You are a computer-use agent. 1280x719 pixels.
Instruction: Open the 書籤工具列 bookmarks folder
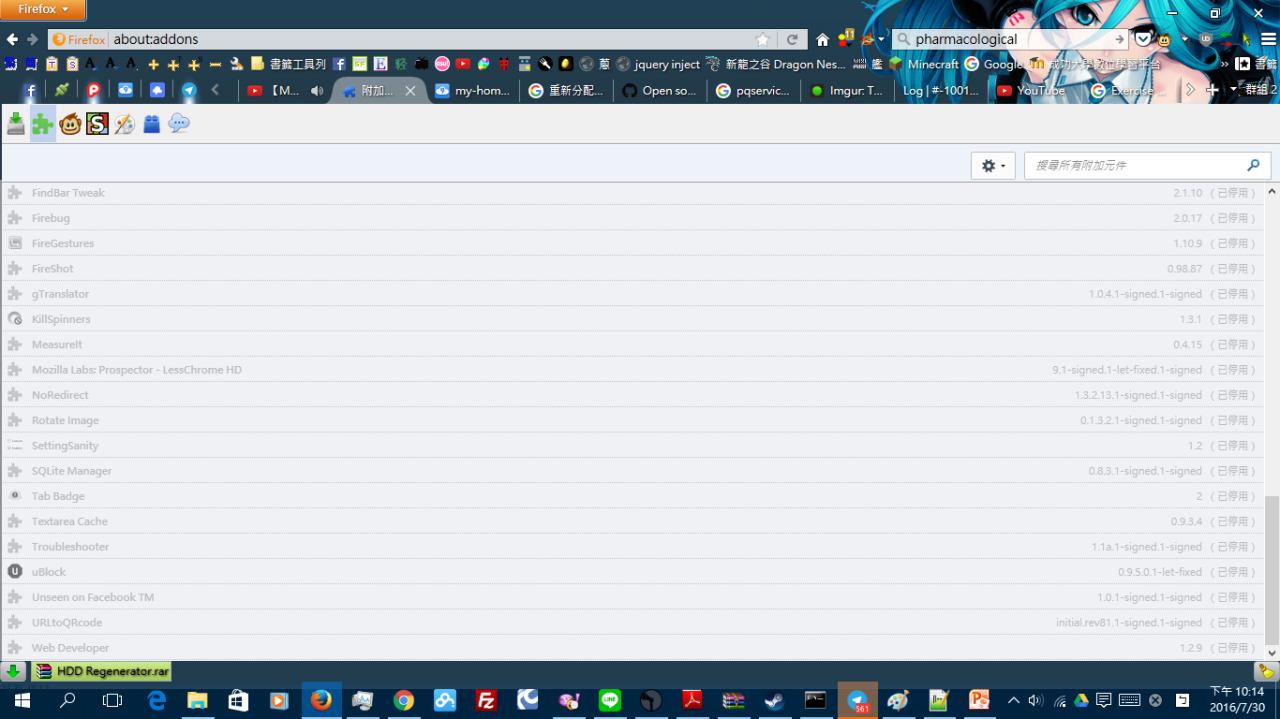(289, 64)
